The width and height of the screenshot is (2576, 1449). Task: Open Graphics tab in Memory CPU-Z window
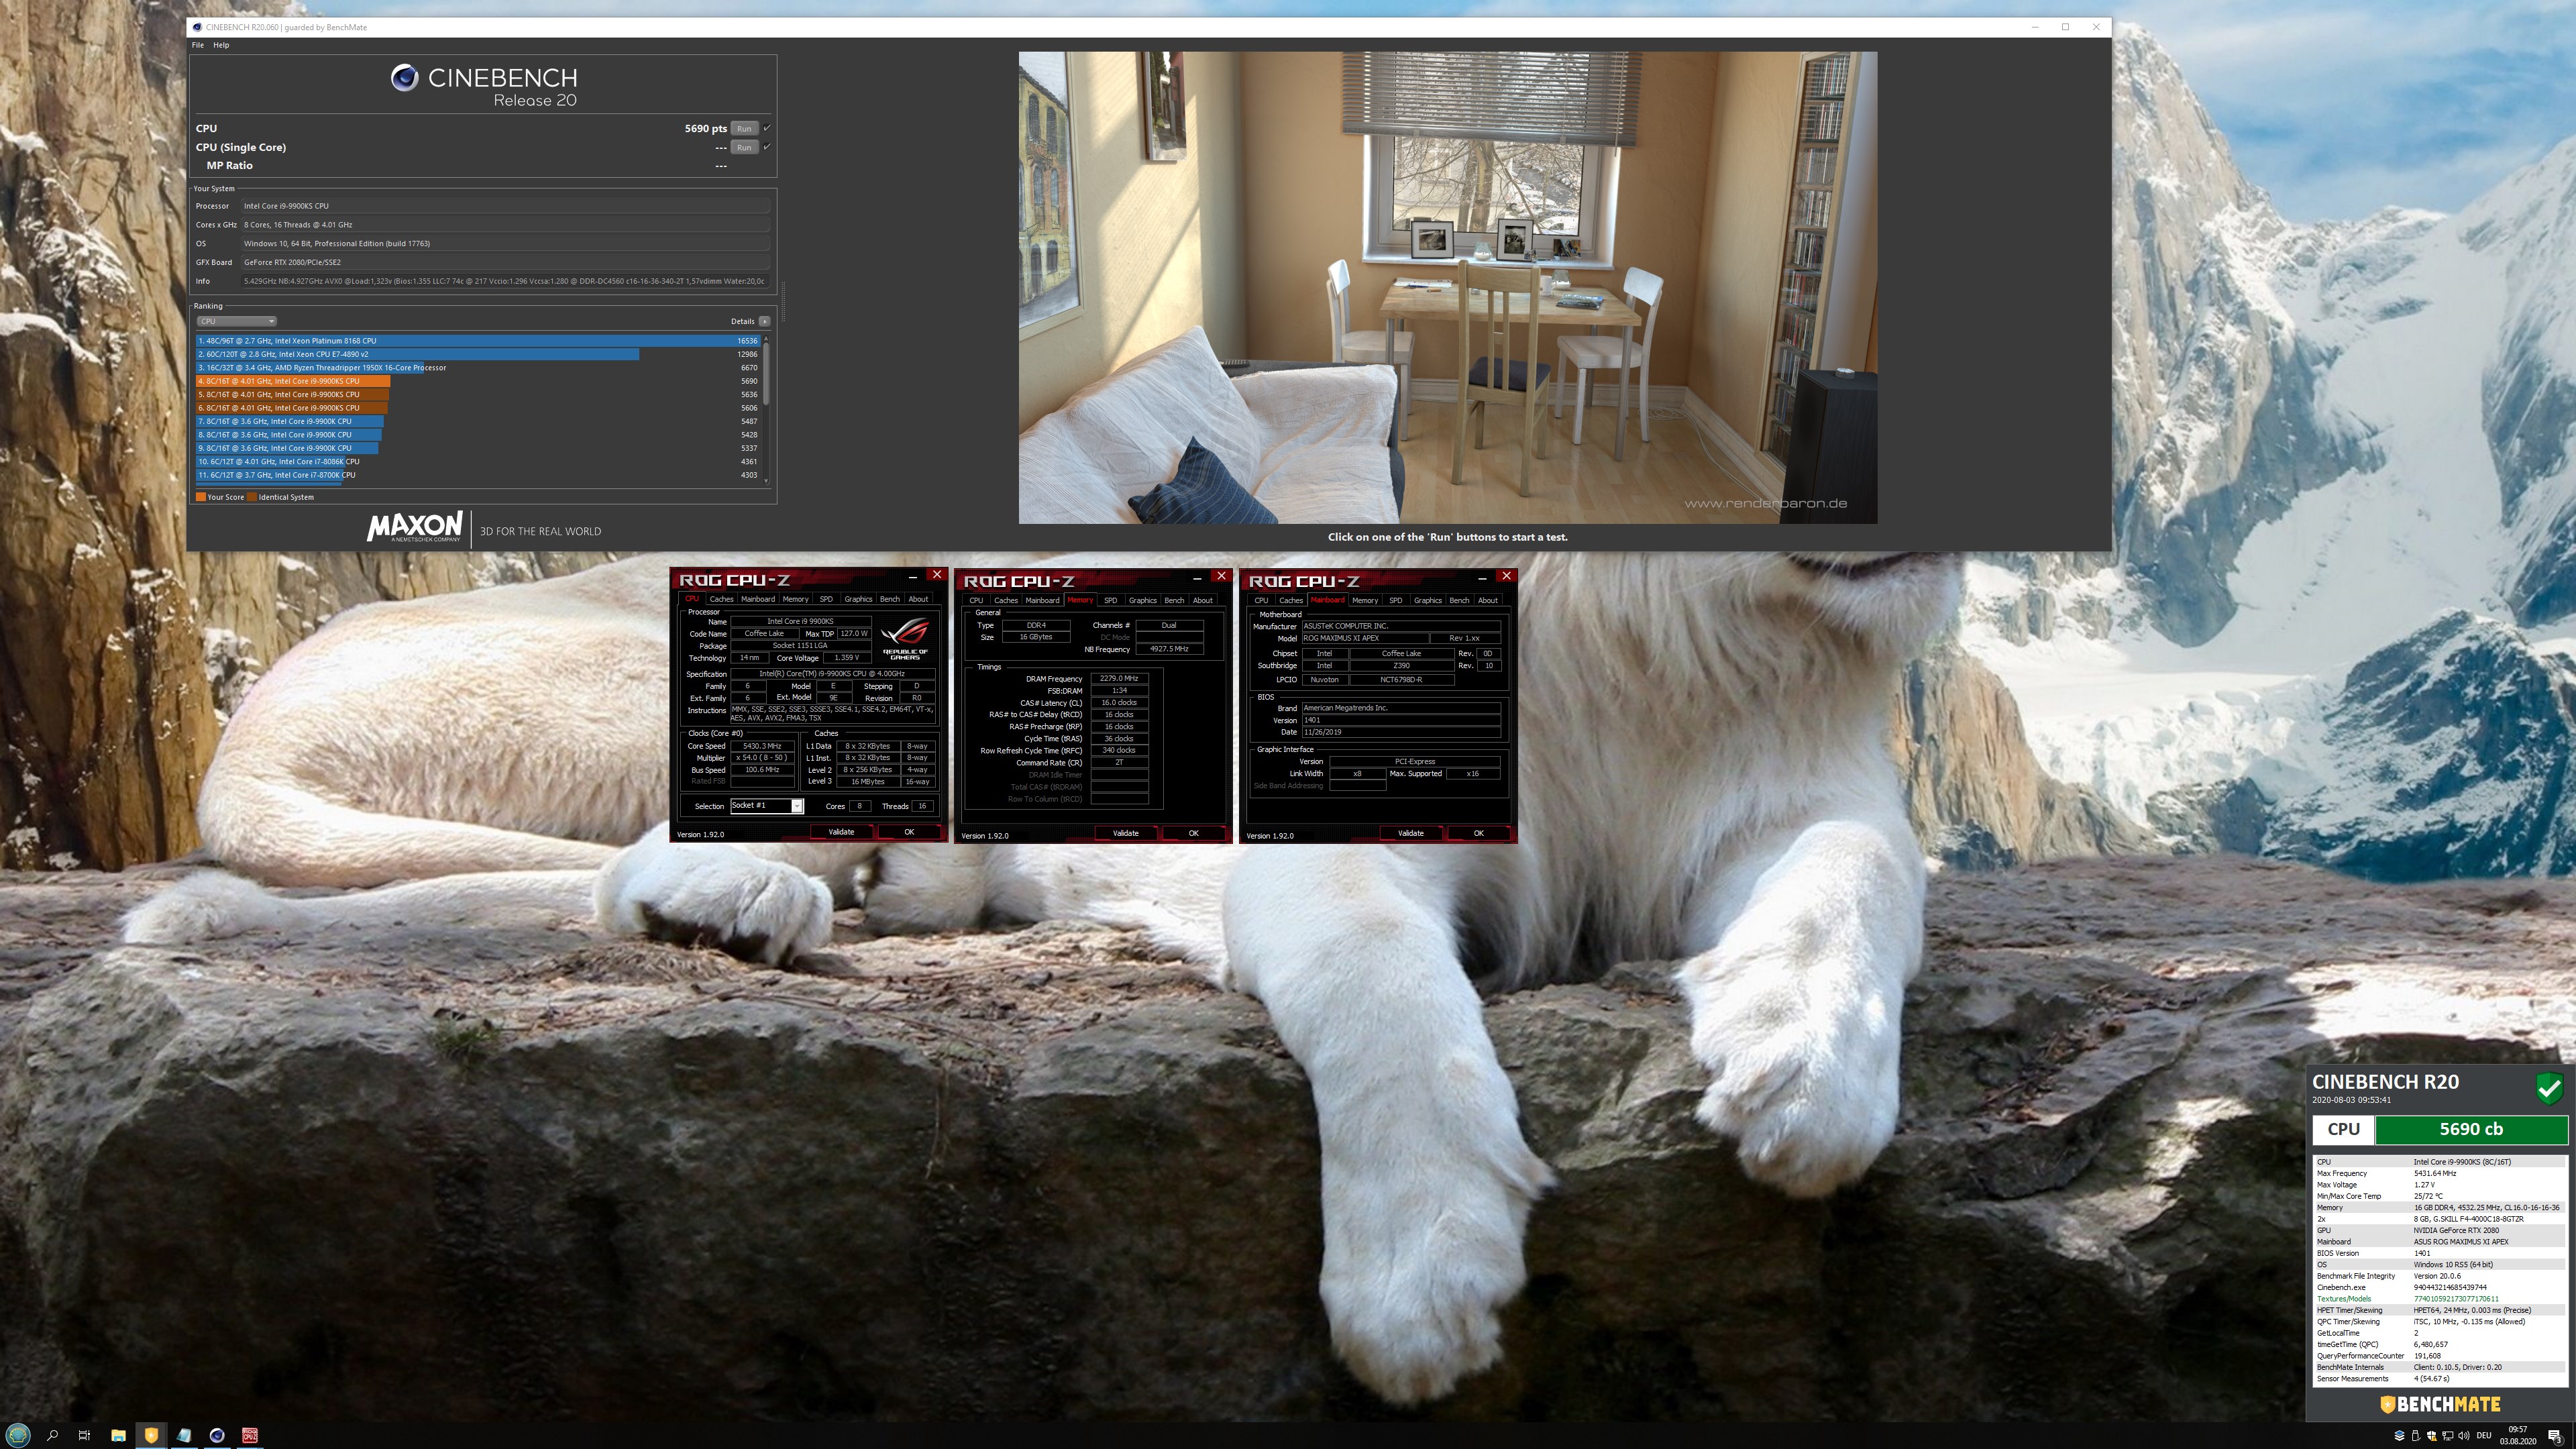(1142, 600)
